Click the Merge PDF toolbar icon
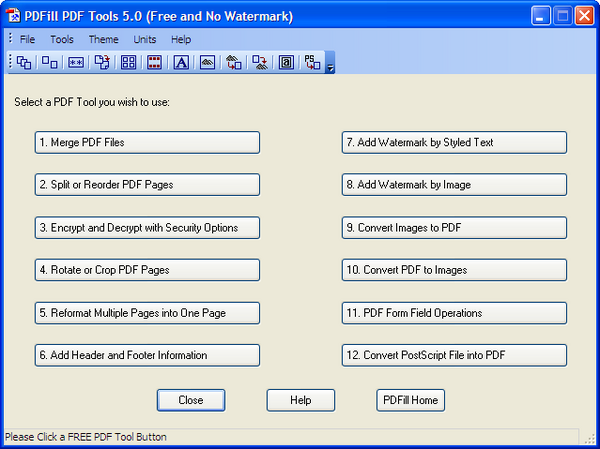 click(x=24, y=62)
